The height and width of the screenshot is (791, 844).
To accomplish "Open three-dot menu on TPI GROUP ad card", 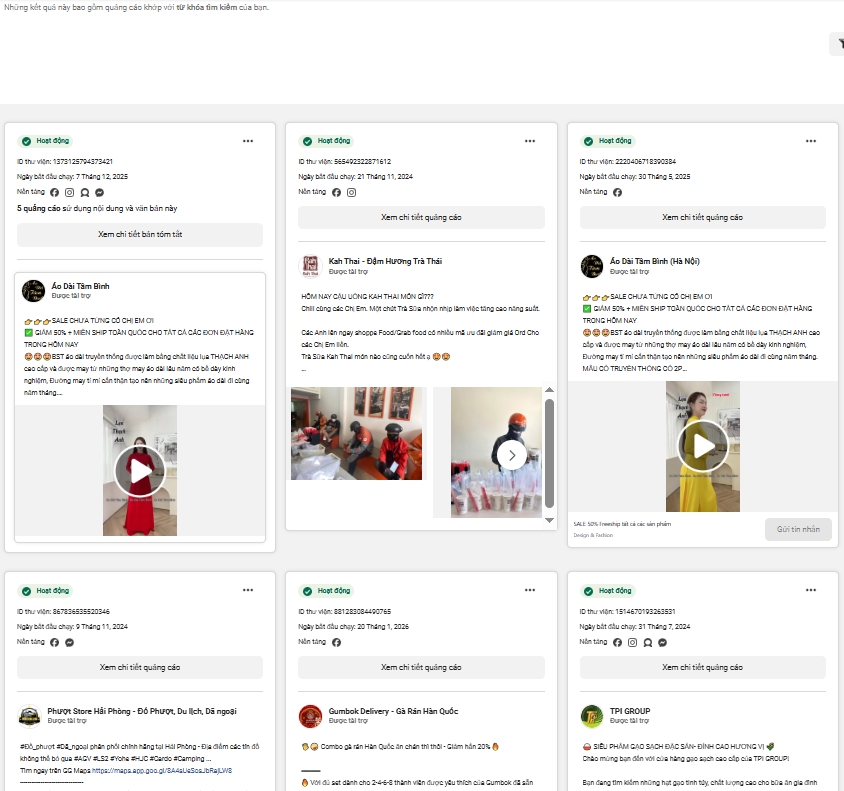I will click(x=810, y=591).
